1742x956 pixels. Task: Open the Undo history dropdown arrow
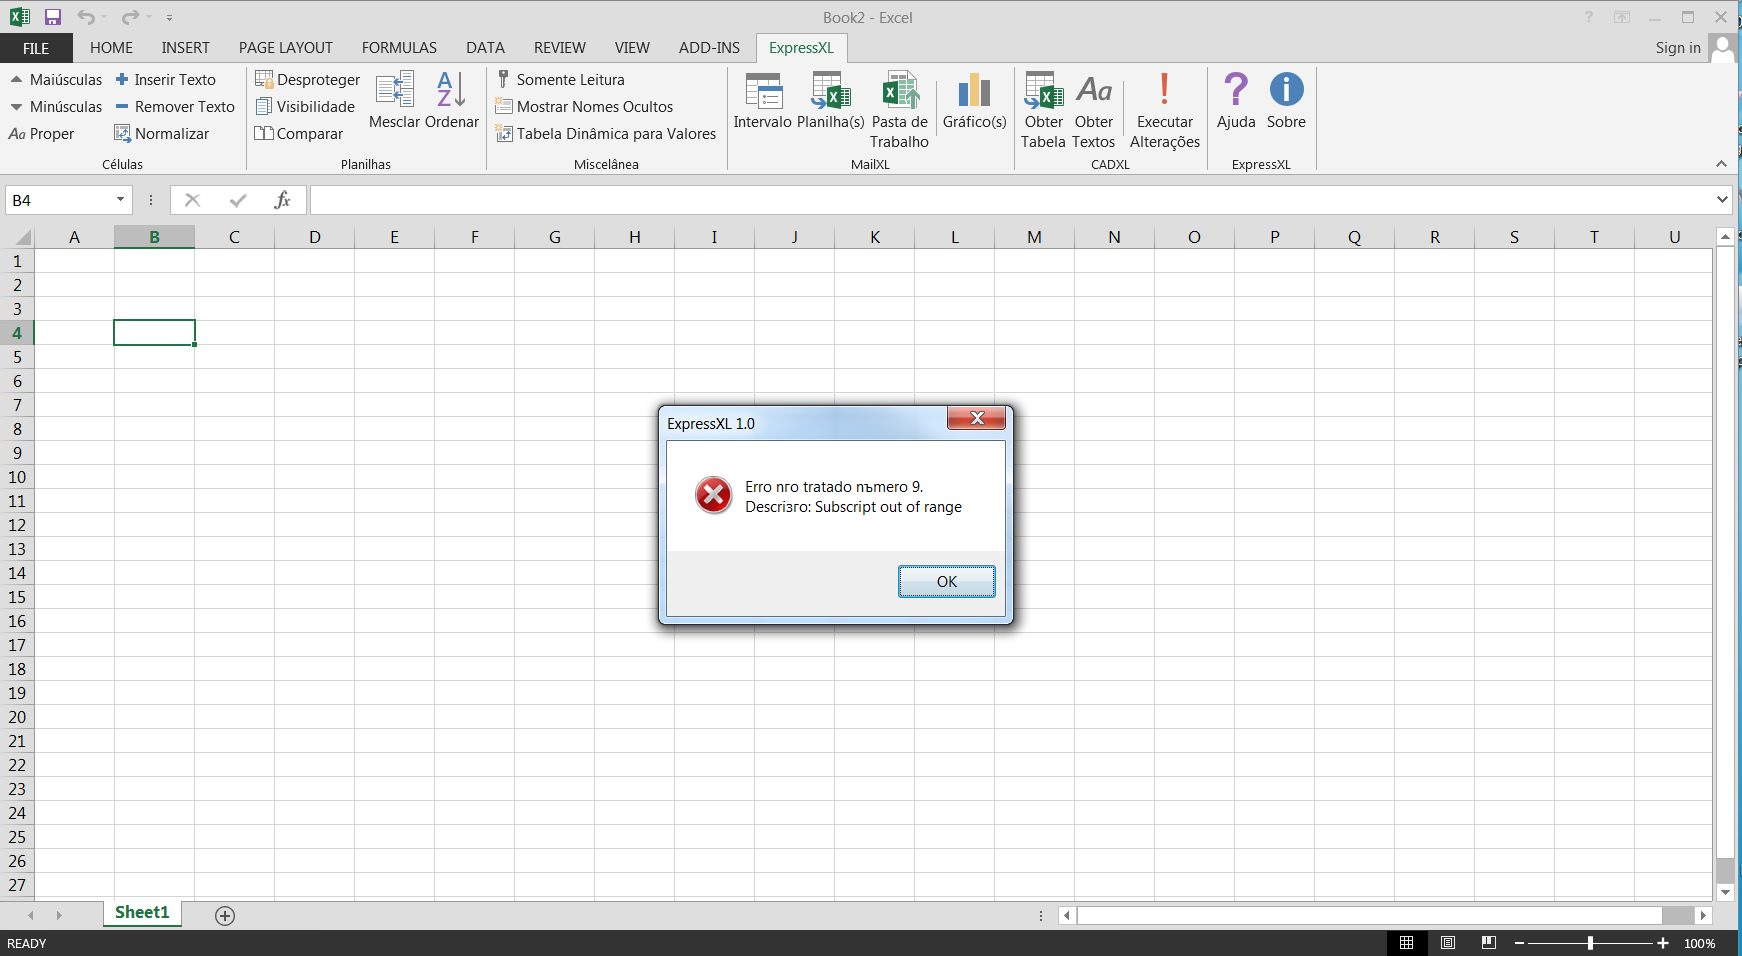click(104, 17)
